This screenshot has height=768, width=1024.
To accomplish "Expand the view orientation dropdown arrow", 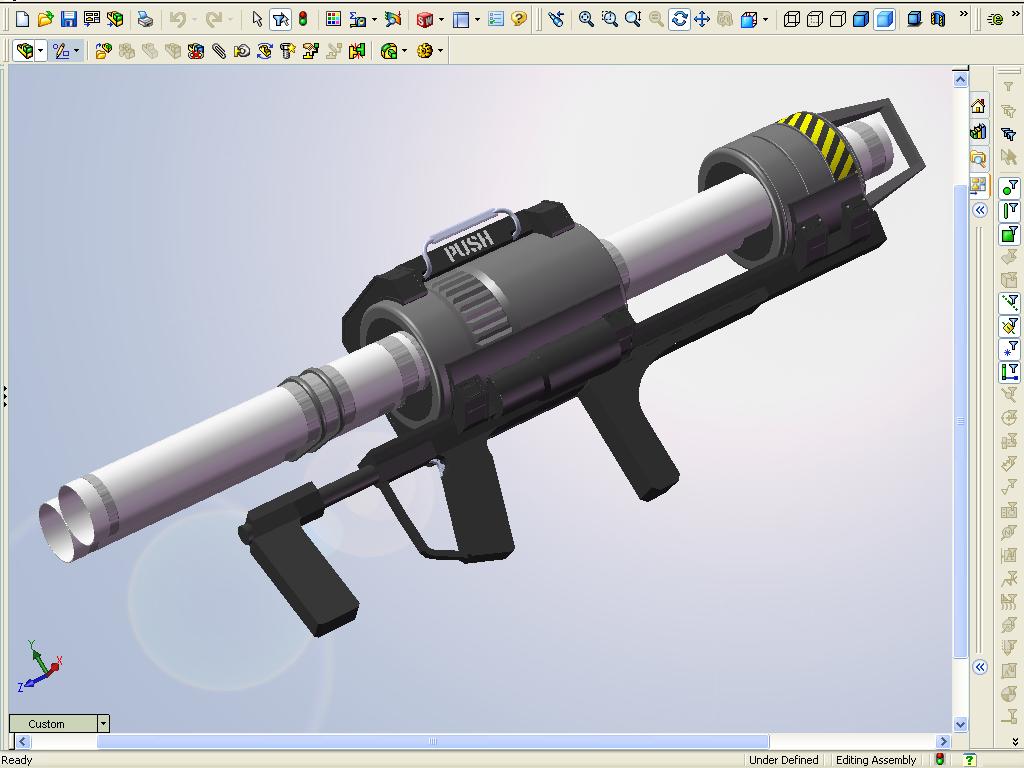I will (x=765, y=19).
